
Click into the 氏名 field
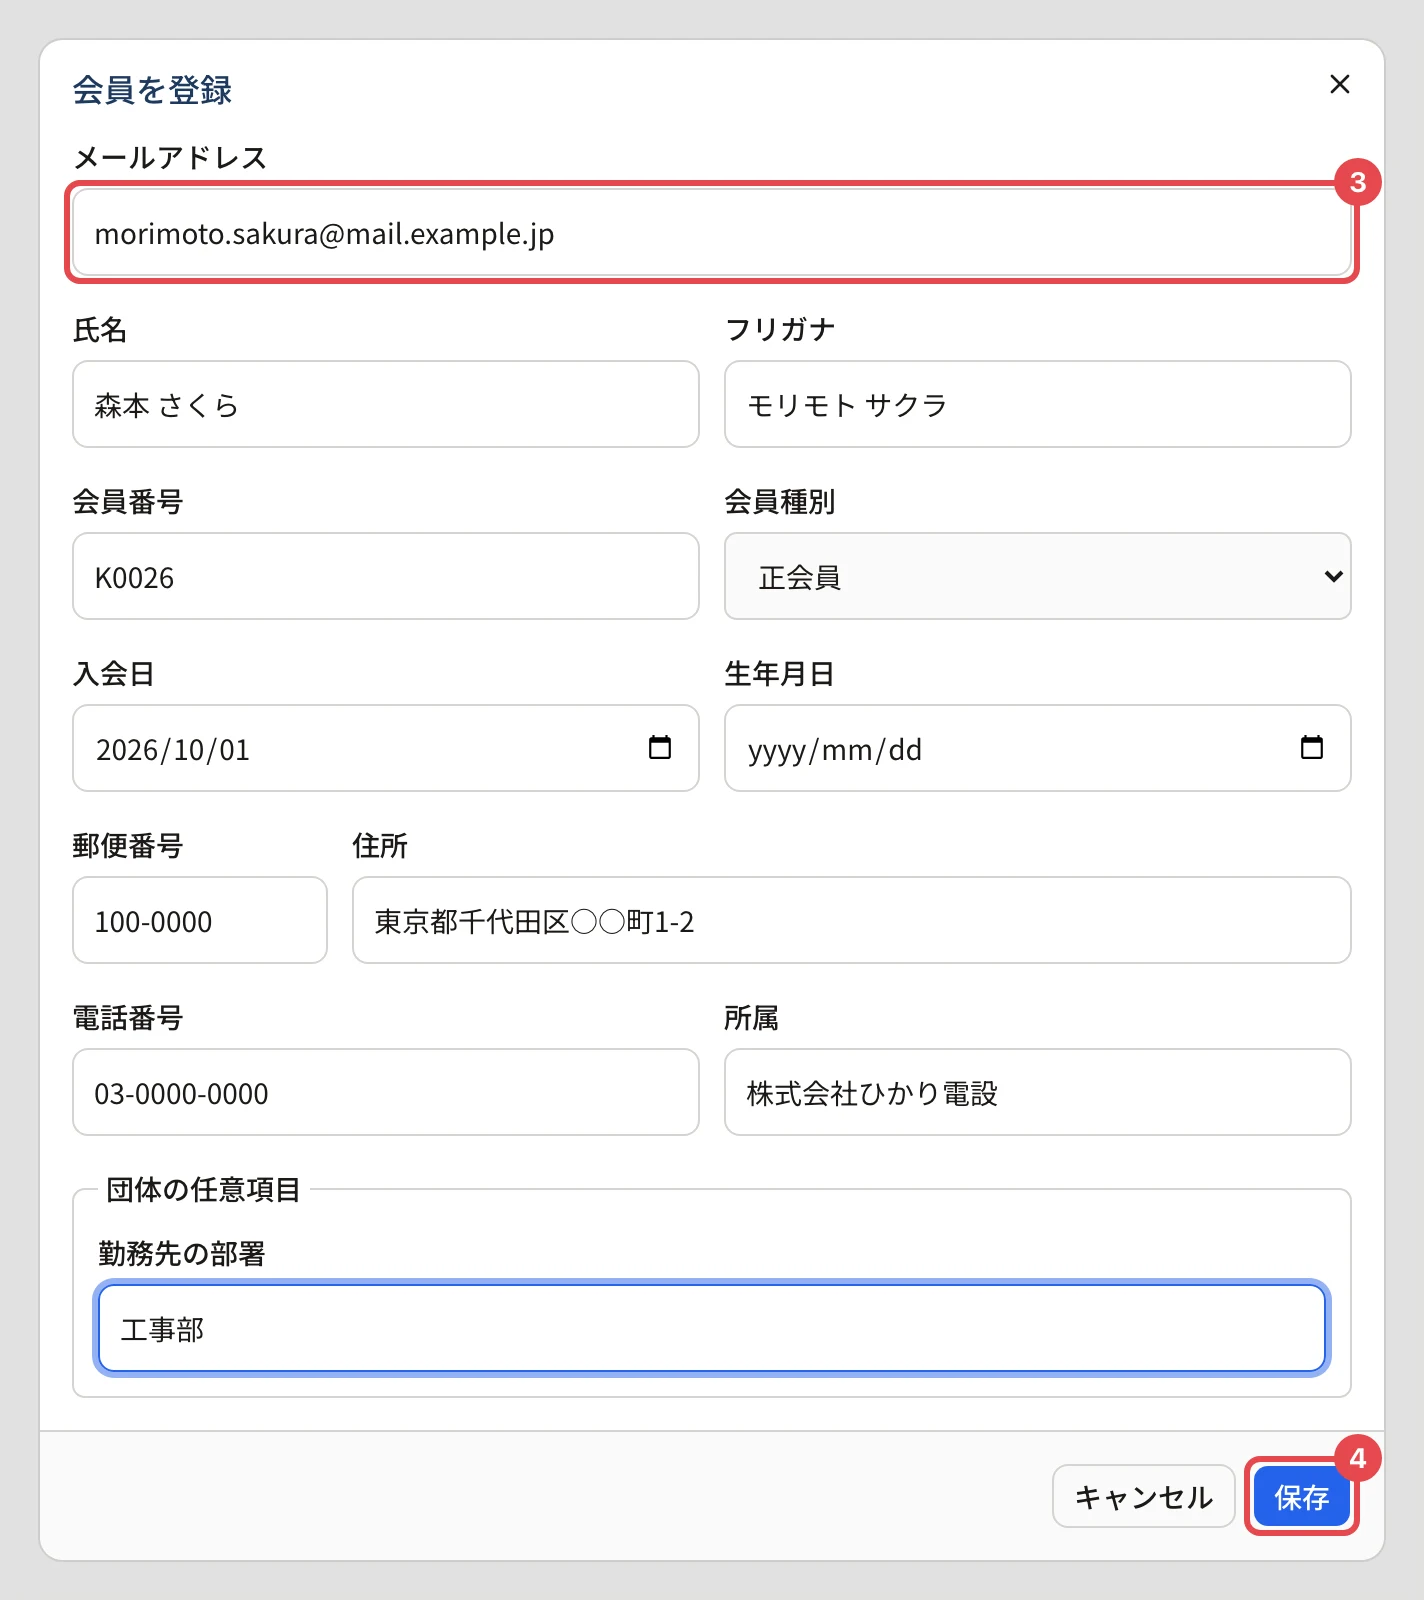coord(386,404)
